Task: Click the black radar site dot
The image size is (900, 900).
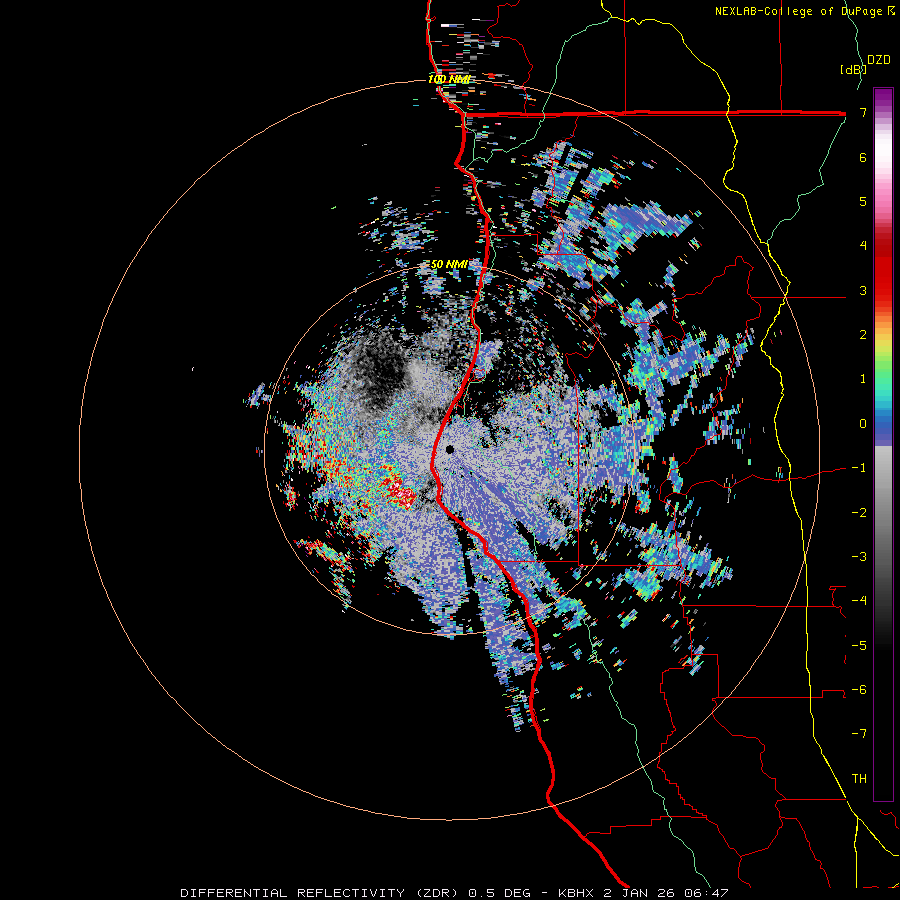Action: [449, 449]
